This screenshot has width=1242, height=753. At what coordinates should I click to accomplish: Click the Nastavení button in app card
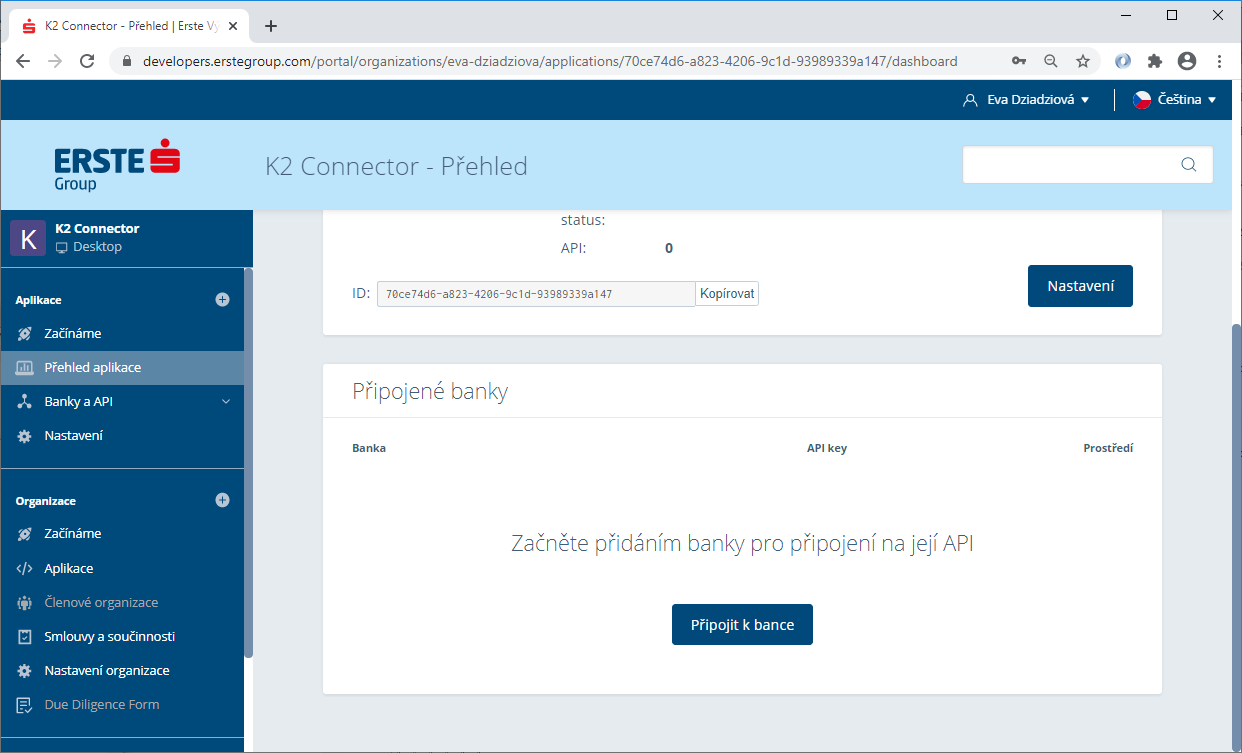[x=1080, y=286]
